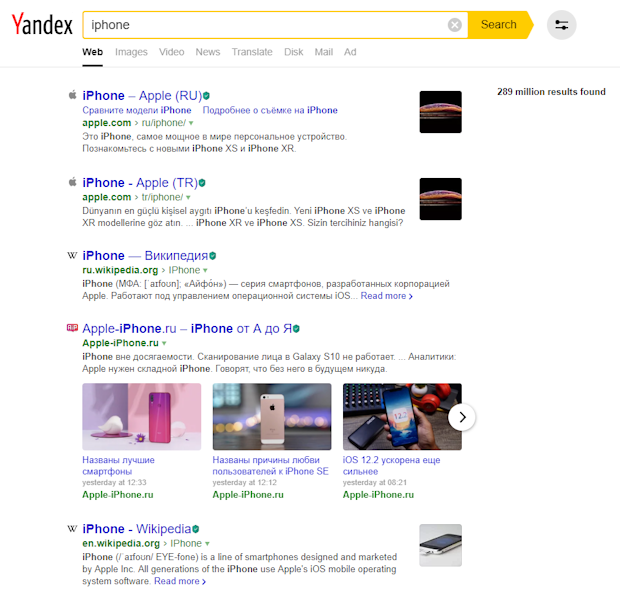620x600 pixels.
Task: Click the Apple favicon beside iPhone - Apple (TR)
Action: 72,182
